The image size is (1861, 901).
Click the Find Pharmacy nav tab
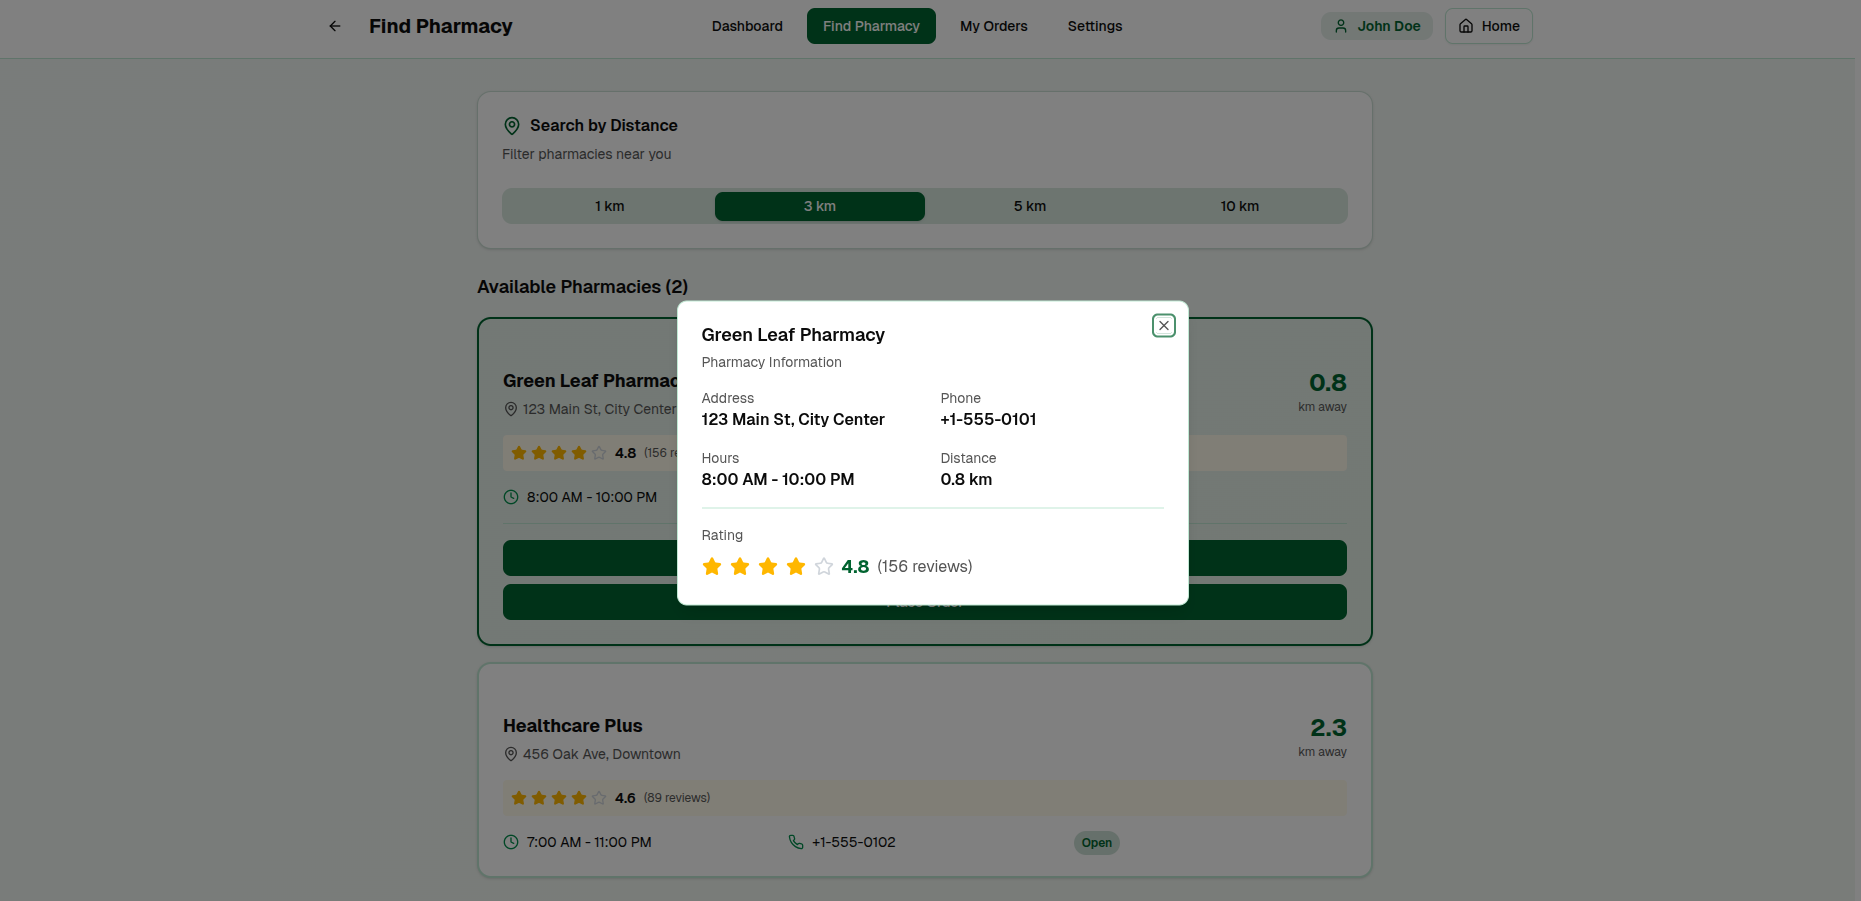871,26
